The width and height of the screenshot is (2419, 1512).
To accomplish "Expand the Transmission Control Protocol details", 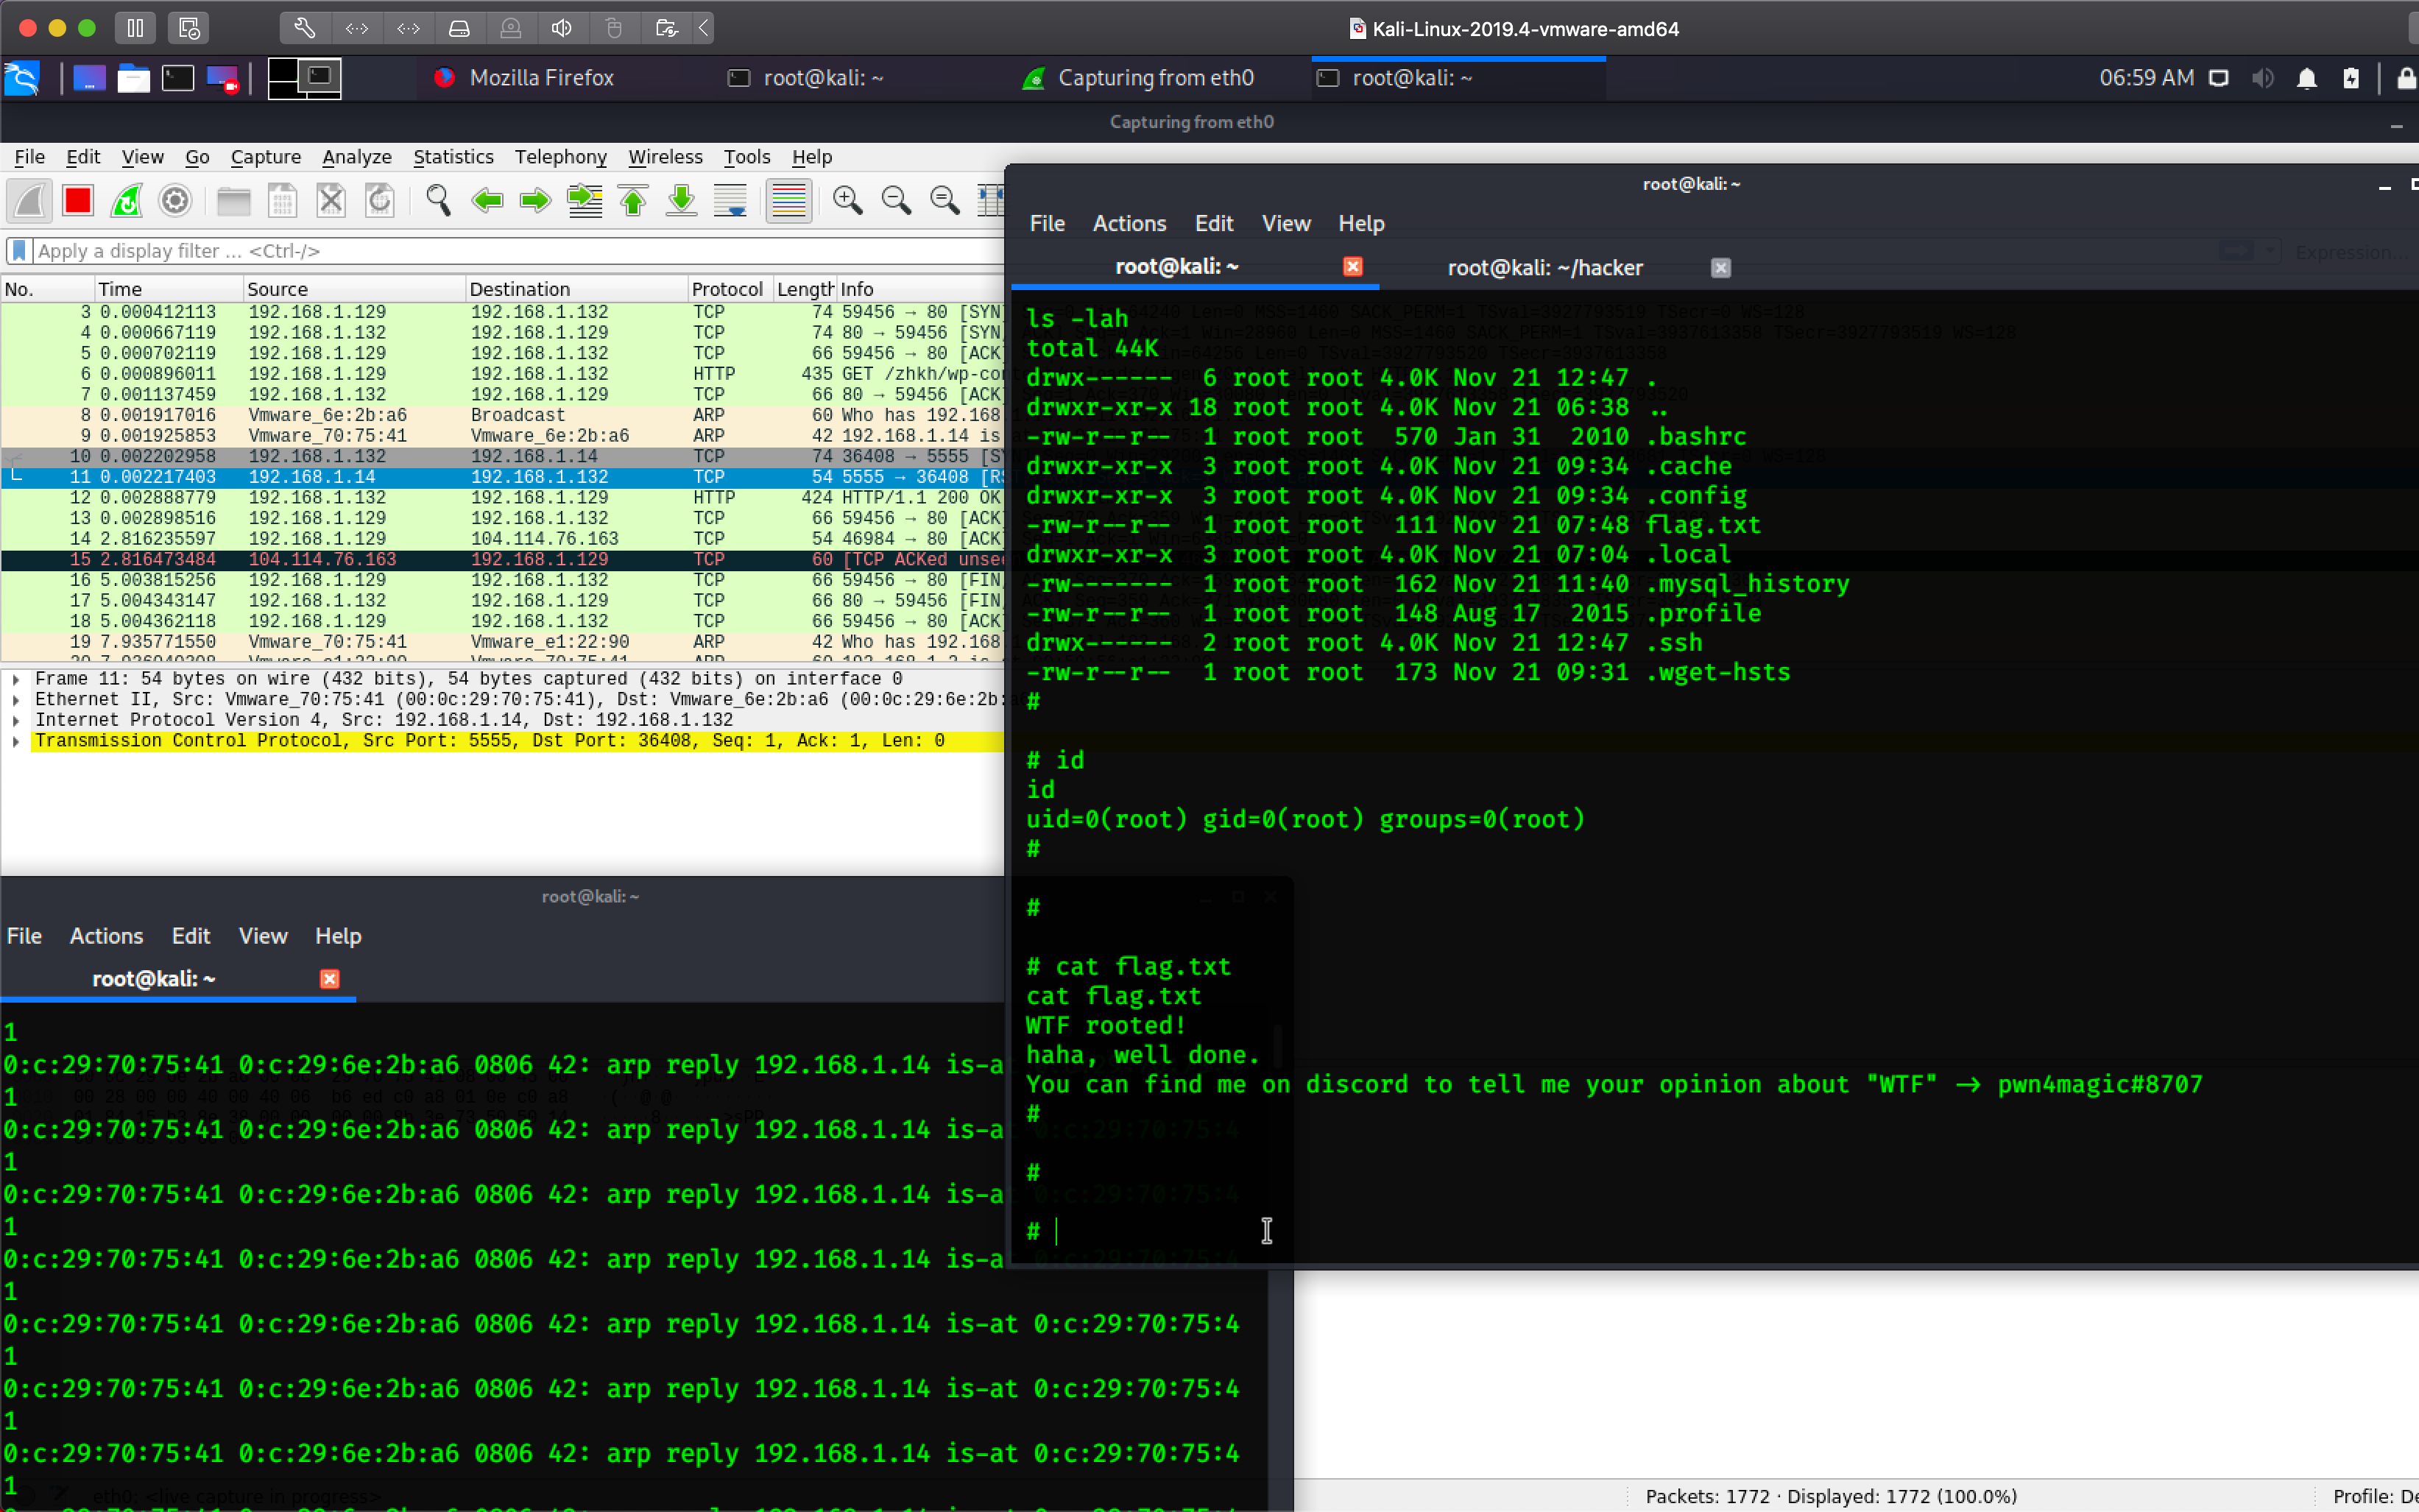I will pyautogui.click(x=16, y=741).
